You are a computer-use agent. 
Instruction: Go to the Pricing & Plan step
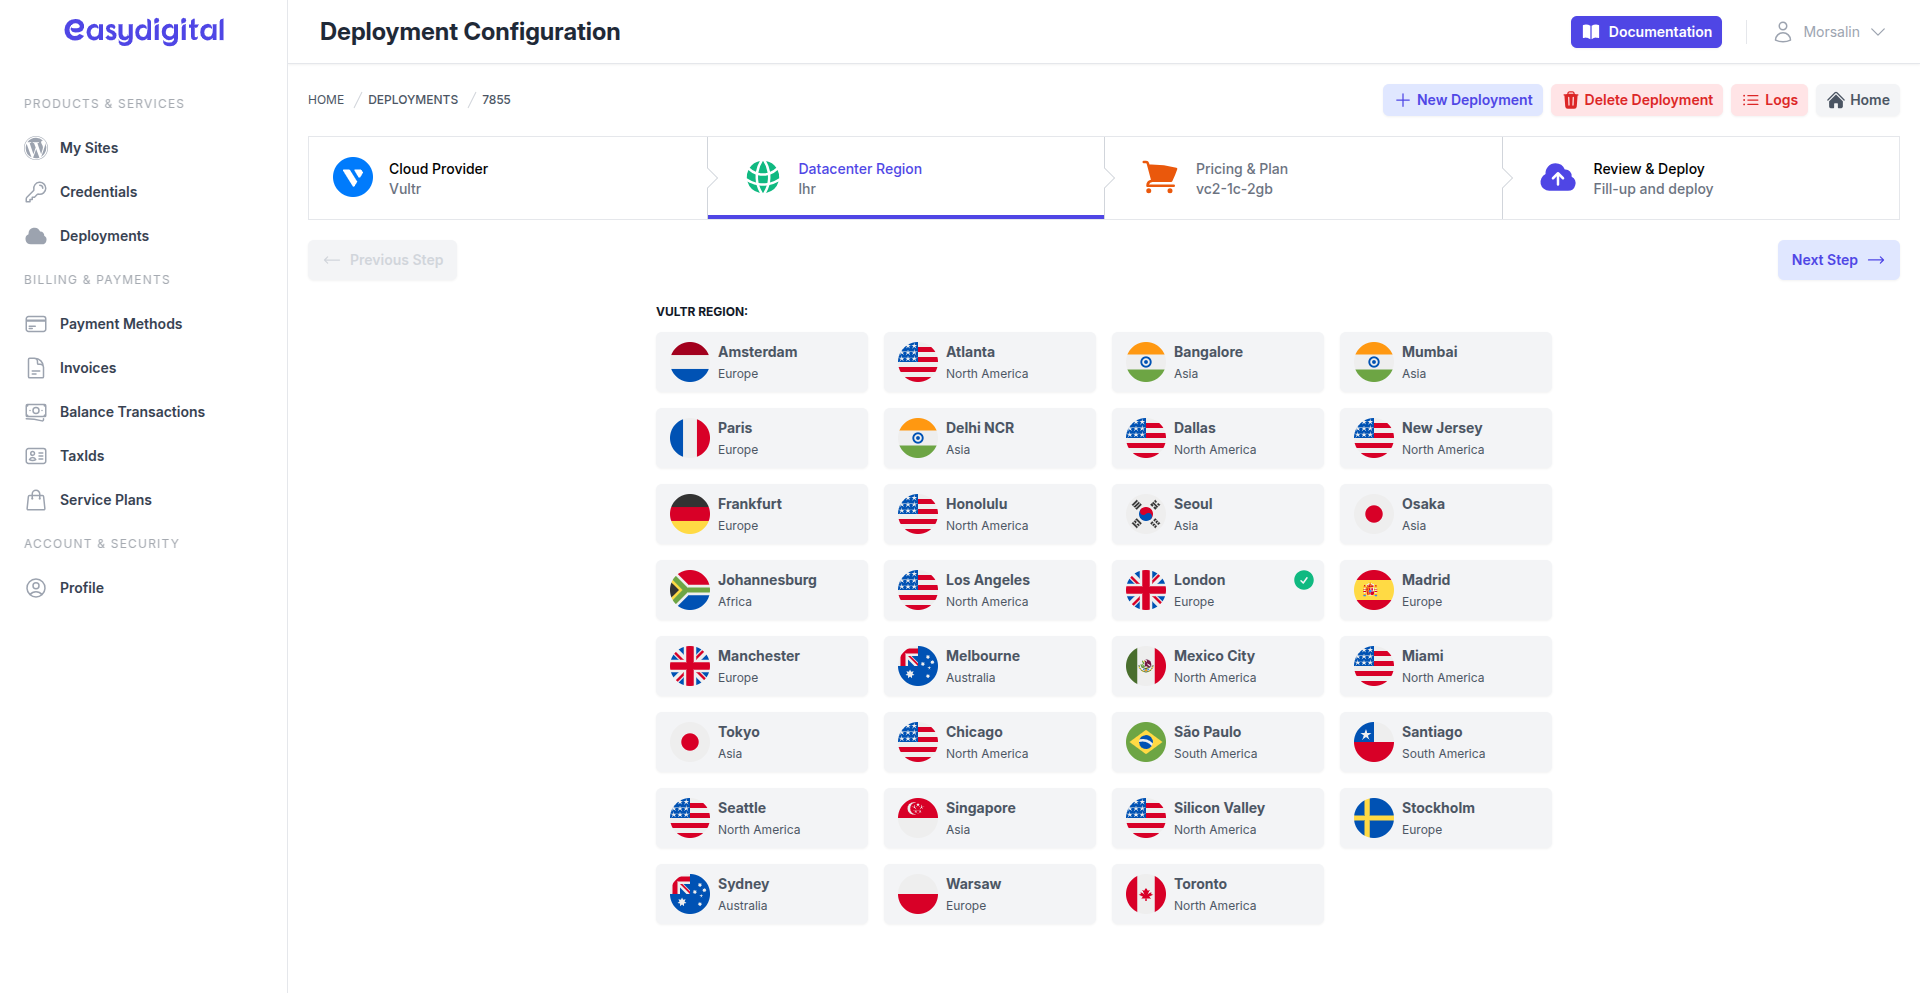pos(1300,177)
